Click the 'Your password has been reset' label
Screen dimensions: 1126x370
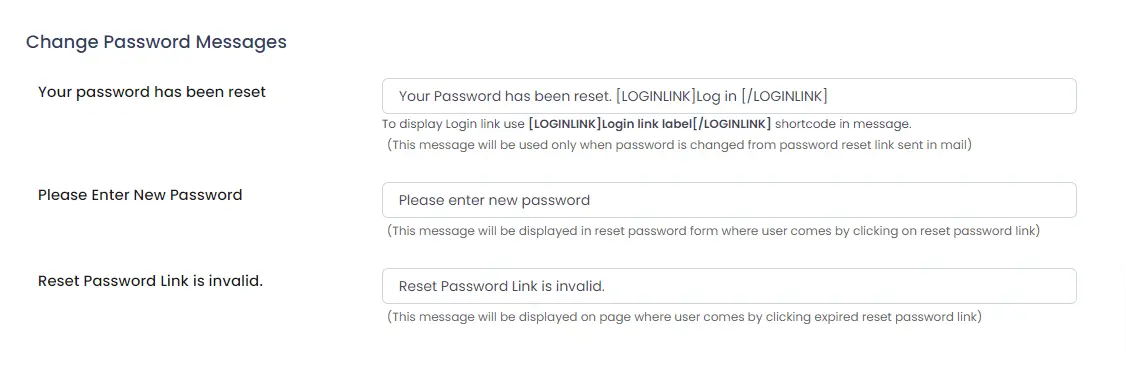point(152,92)
